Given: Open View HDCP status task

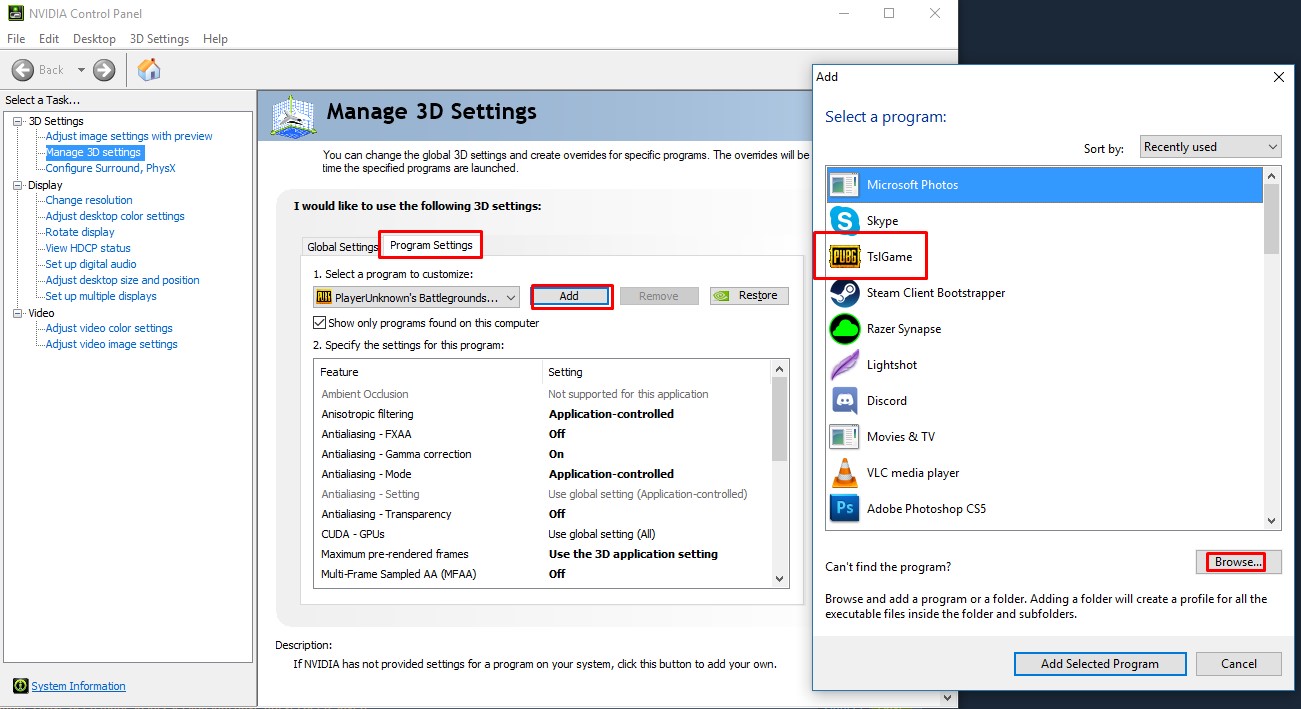Looking at the screenshot, I should [x=88, y=248].
